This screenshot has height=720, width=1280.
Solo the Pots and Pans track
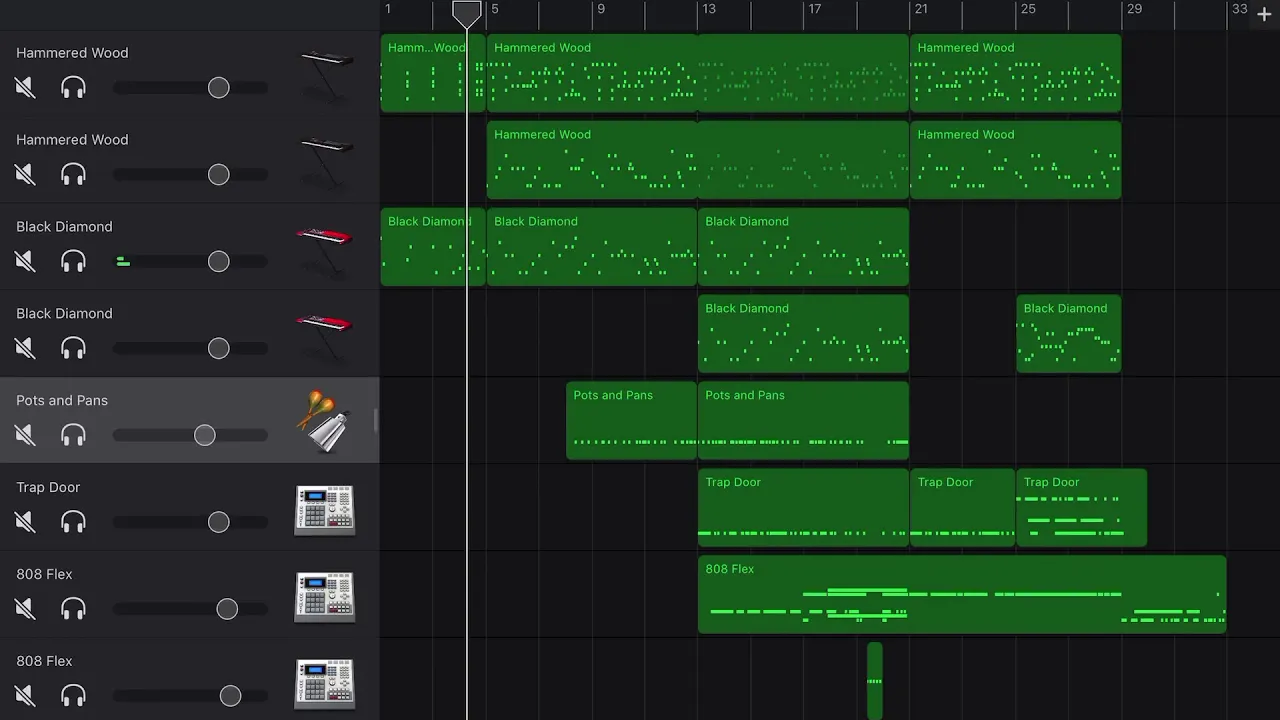pyautogui.click(x=73, y=435)
